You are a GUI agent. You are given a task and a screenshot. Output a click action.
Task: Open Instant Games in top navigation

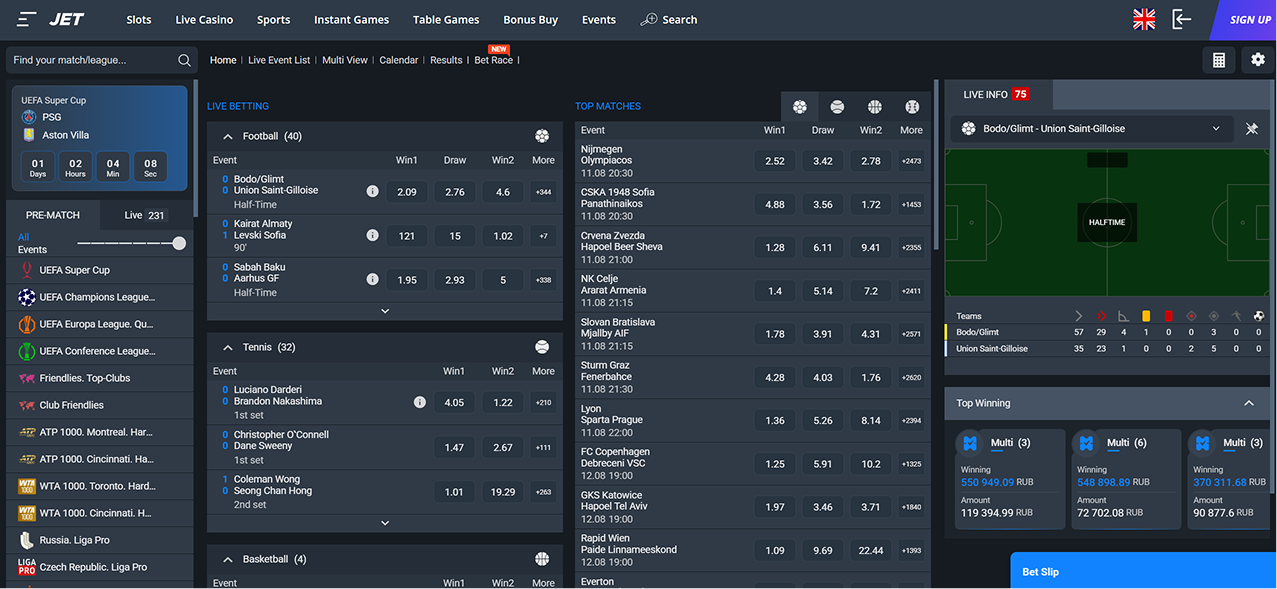point(351,20)
